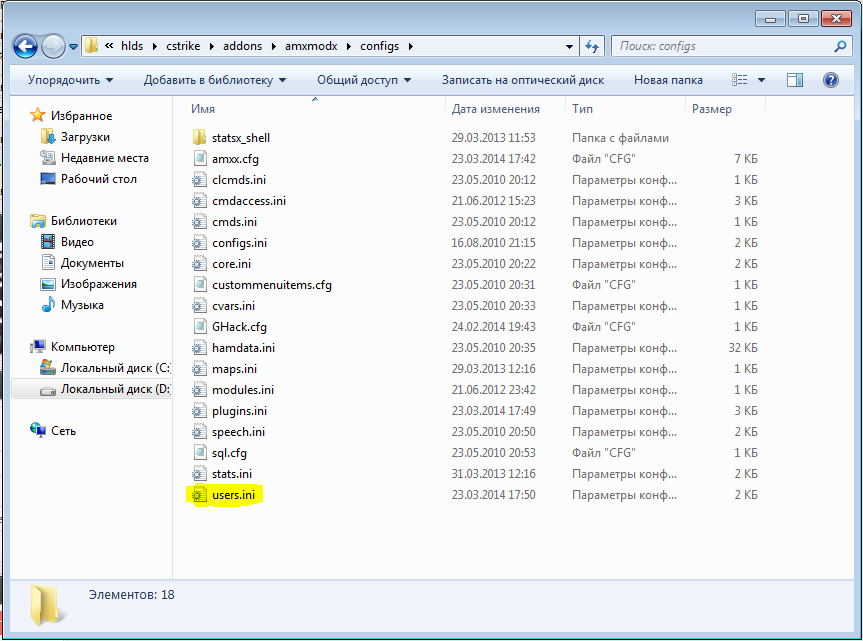Image resolution: width=863 pixels, height=641 pixels.
Task: Open Музыка library
Action: click(x=82, y=305)
